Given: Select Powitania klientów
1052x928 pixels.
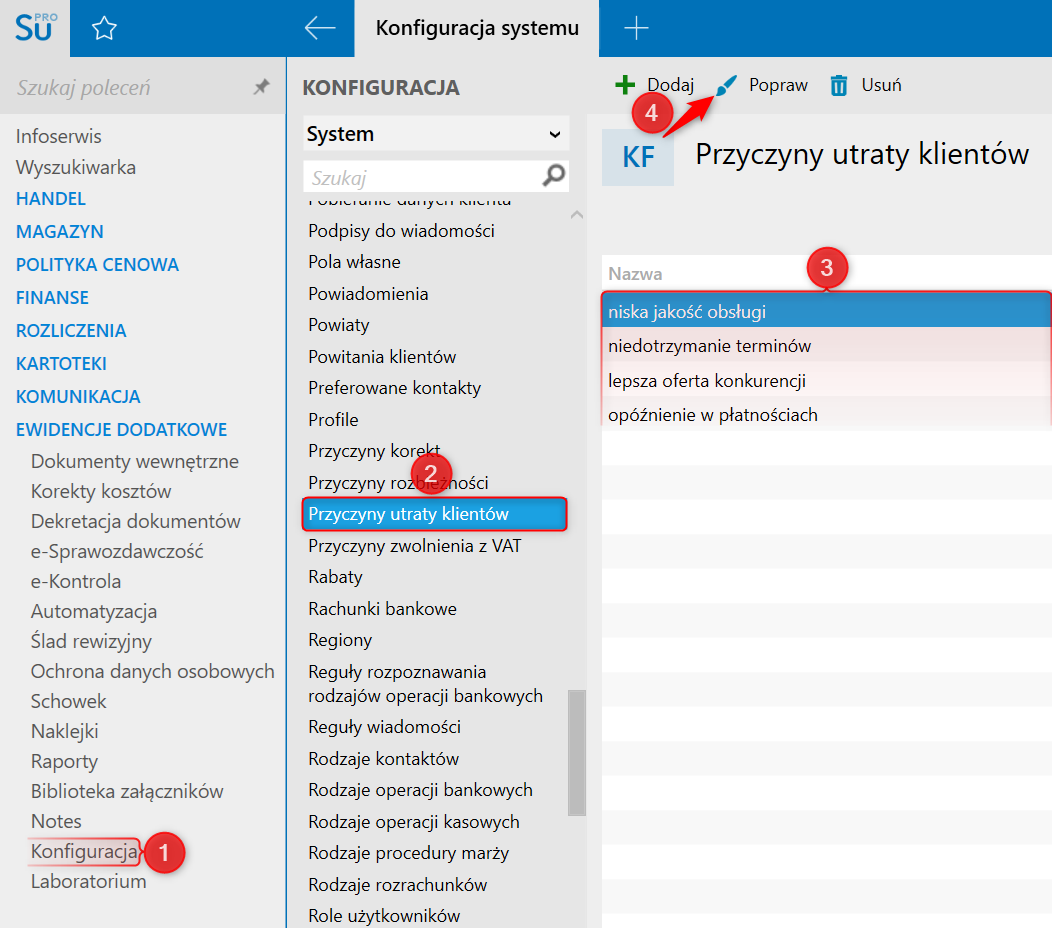Looking at the screenshot, I should (382, 357).
